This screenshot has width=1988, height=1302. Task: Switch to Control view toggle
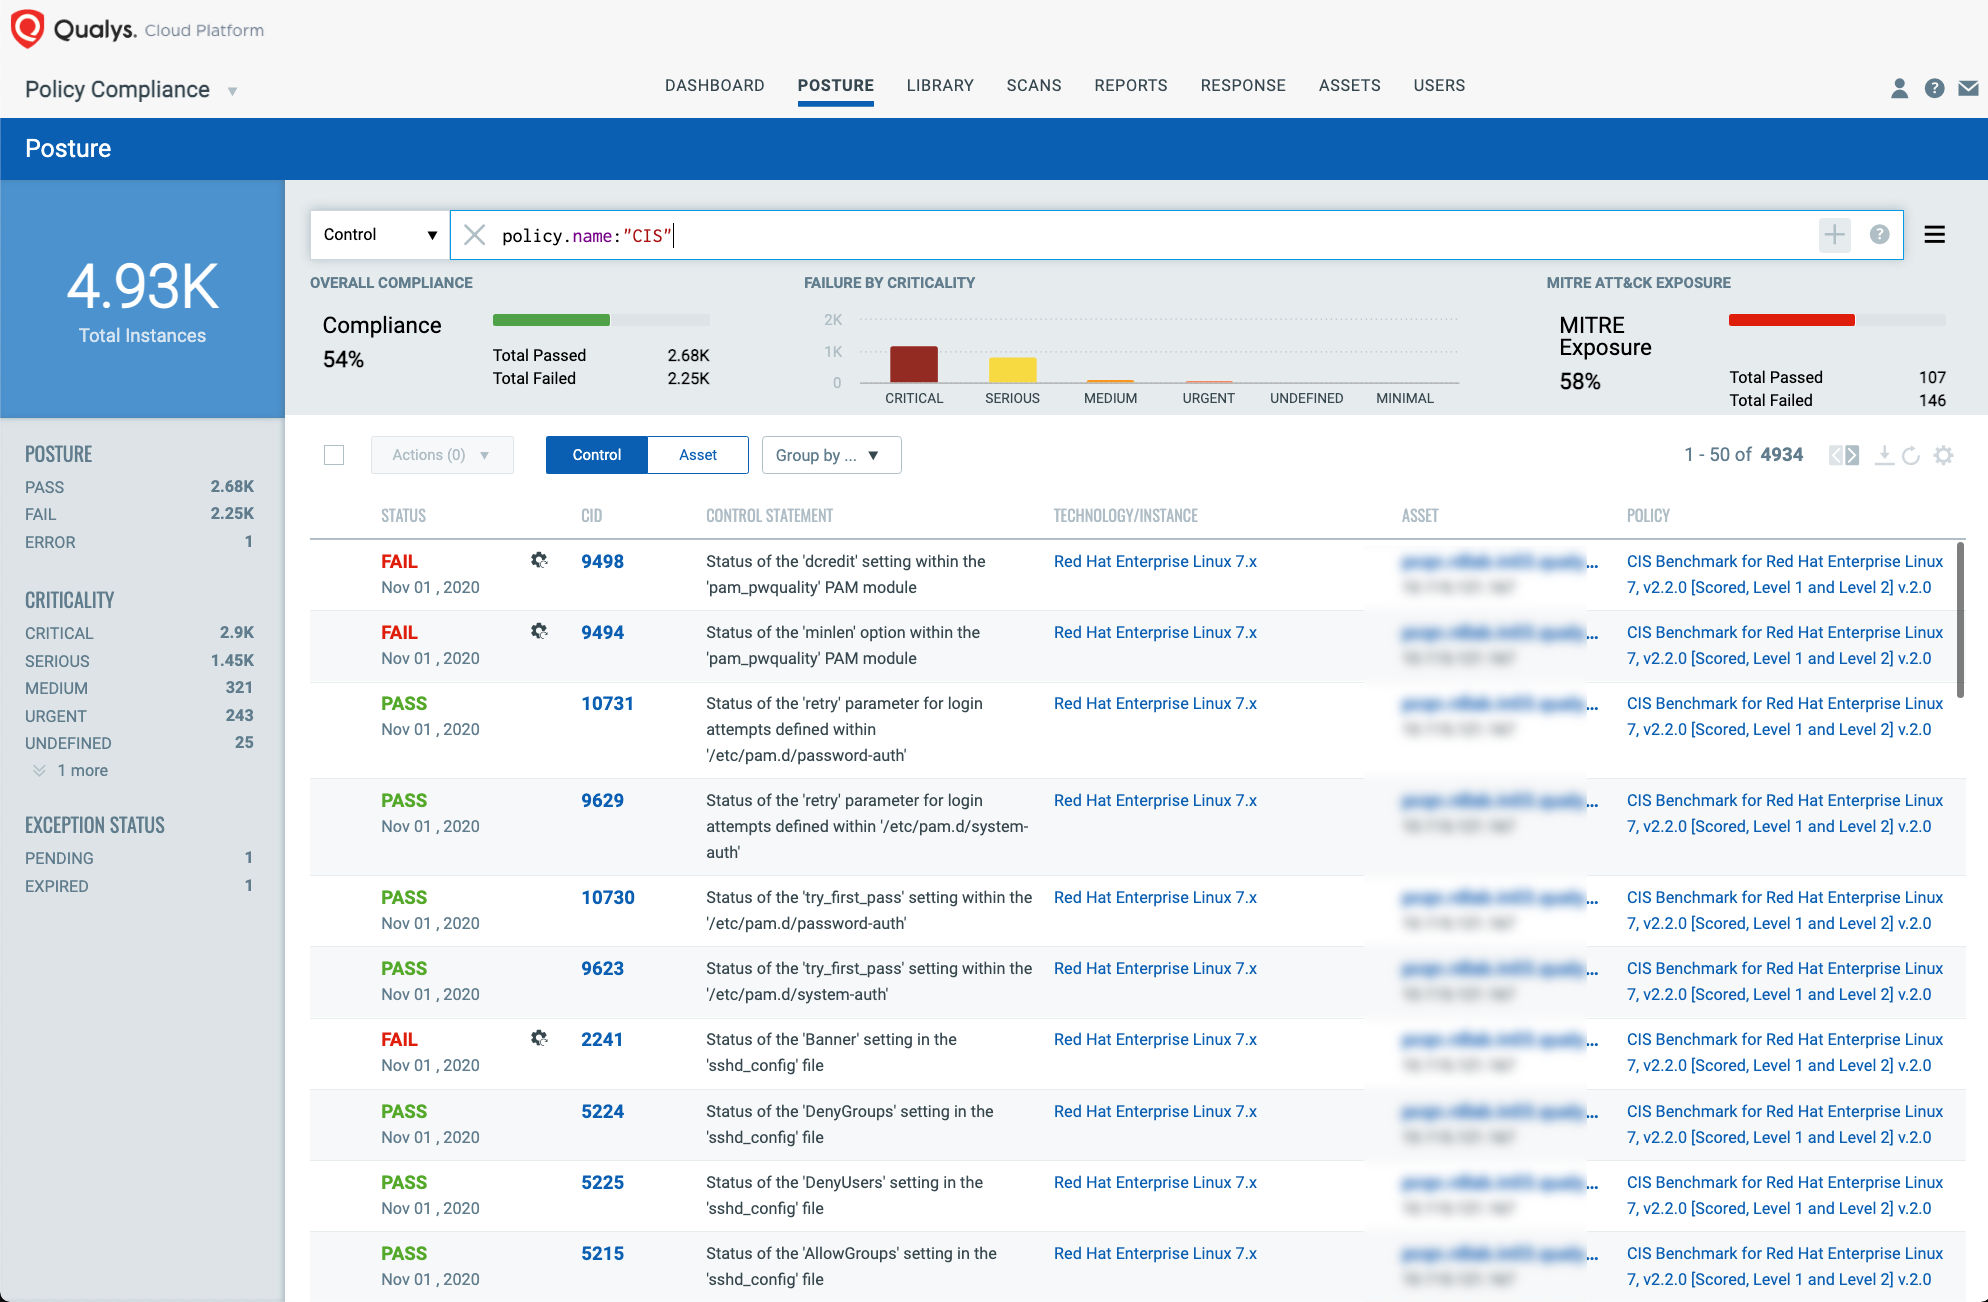coord(597,455)
